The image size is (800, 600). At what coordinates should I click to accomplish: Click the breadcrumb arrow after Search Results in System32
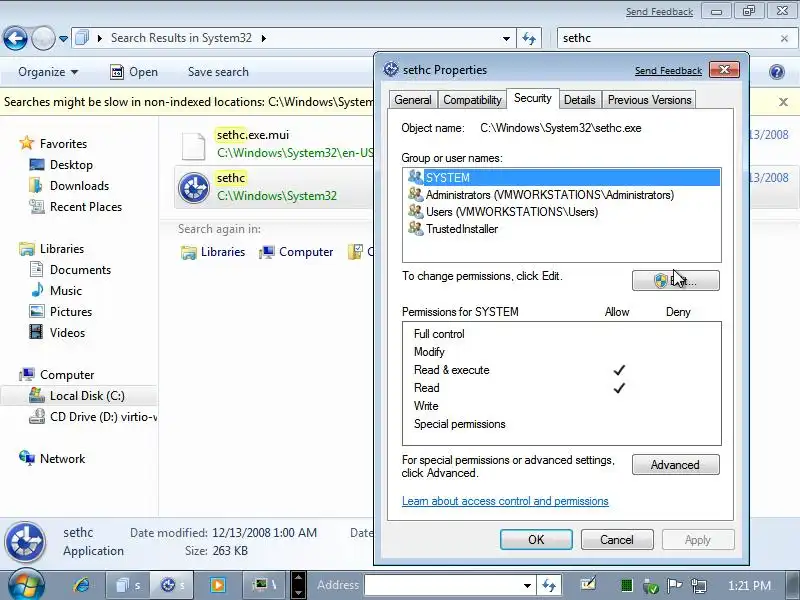point(263,38)
